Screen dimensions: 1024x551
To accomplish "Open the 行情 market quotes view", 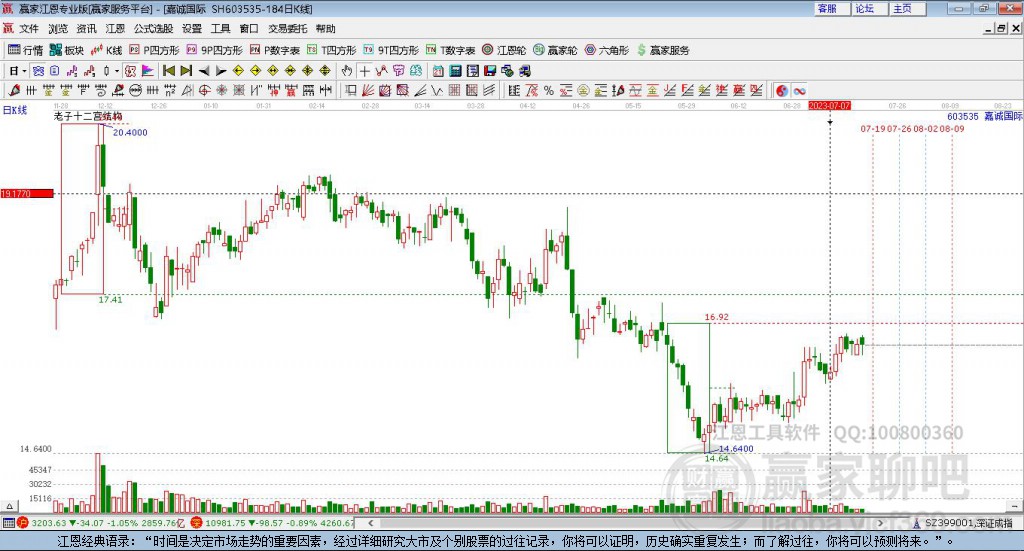I will [25, 50].
